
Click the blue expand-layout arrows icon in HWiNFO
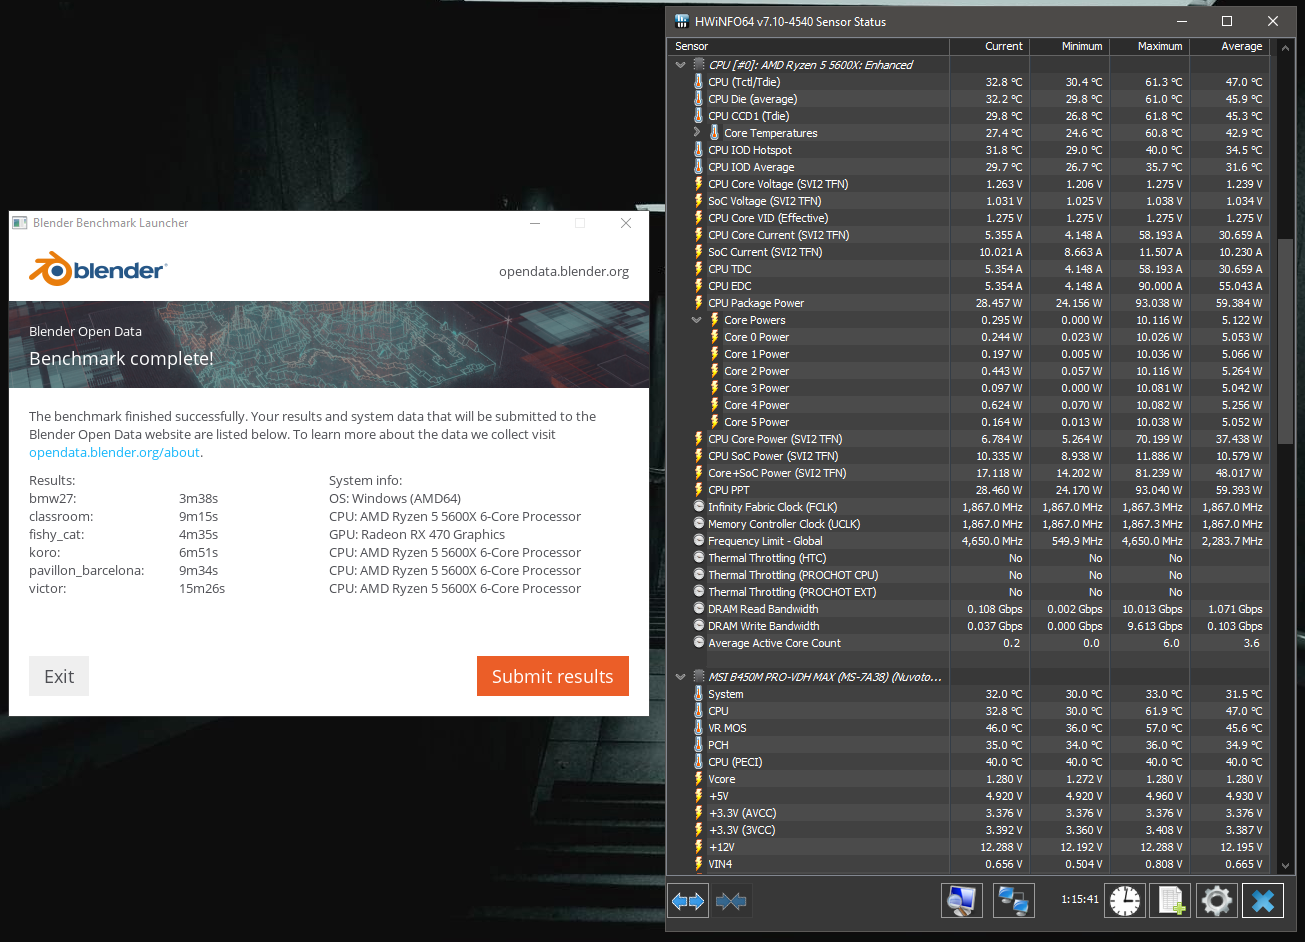coord(688,901)
